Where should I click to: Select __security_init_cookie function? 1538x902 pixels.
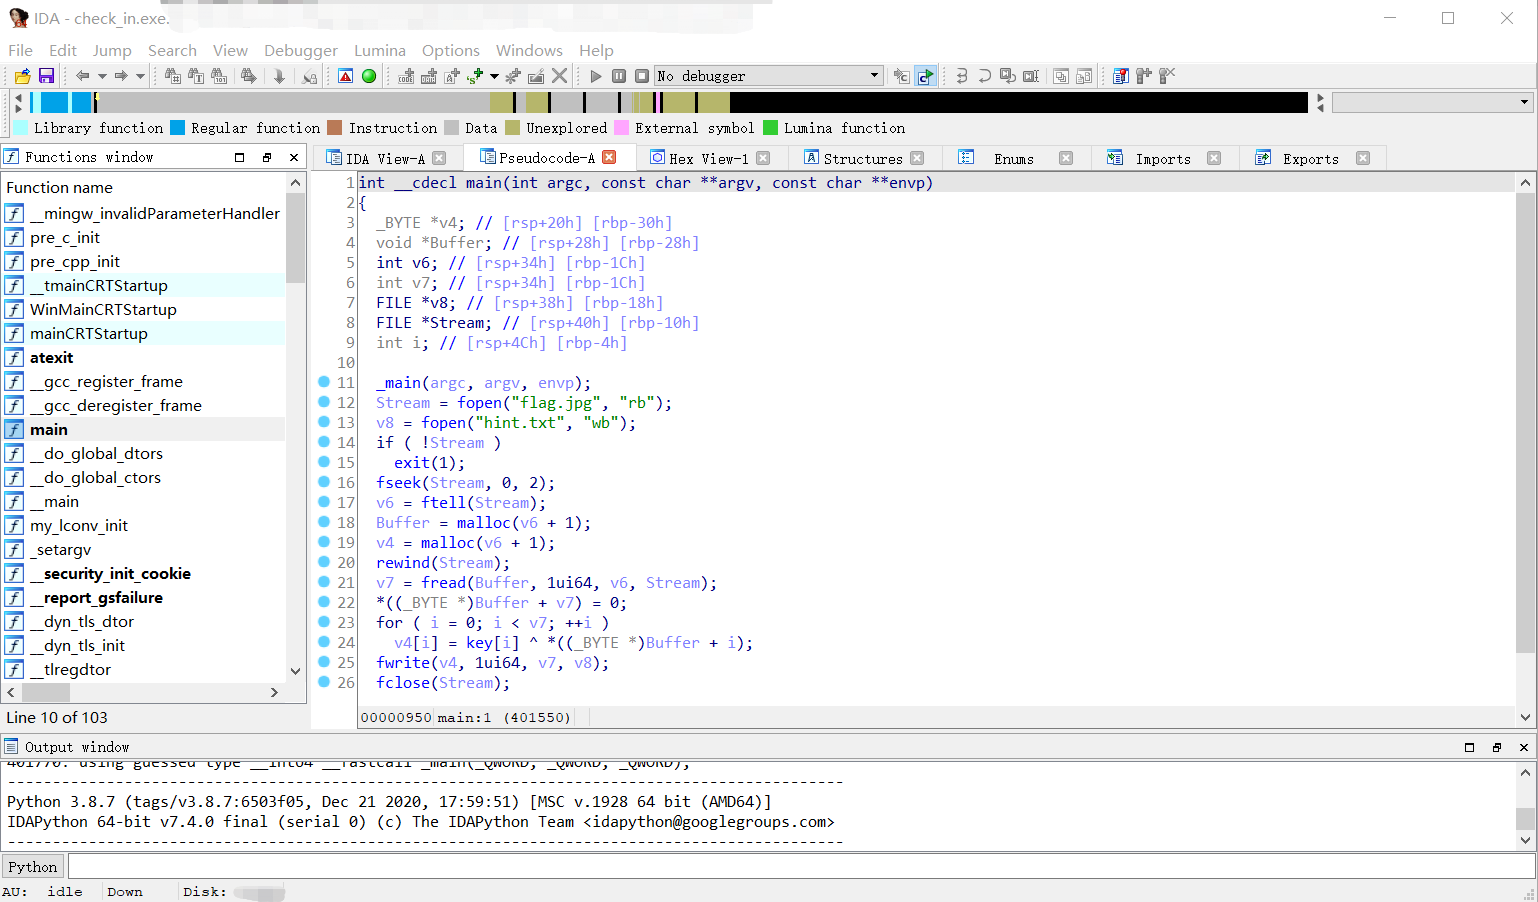pyautogui.click(x=144, y=573)
